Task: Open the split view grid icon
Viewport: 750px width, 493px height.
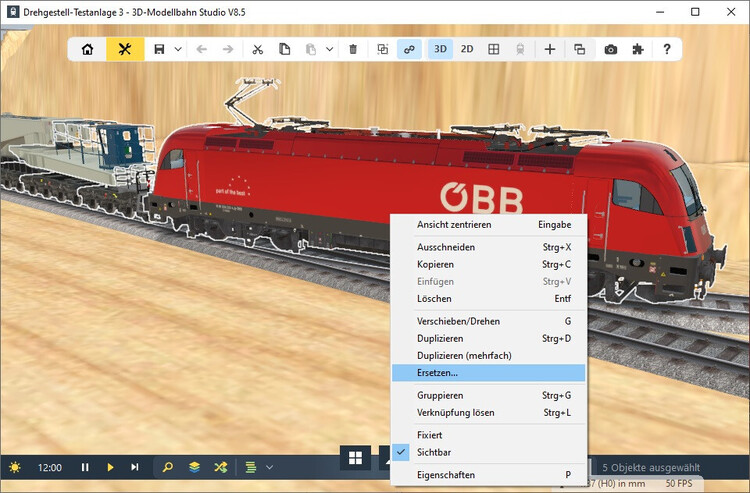Action: (x=494, y=49)
